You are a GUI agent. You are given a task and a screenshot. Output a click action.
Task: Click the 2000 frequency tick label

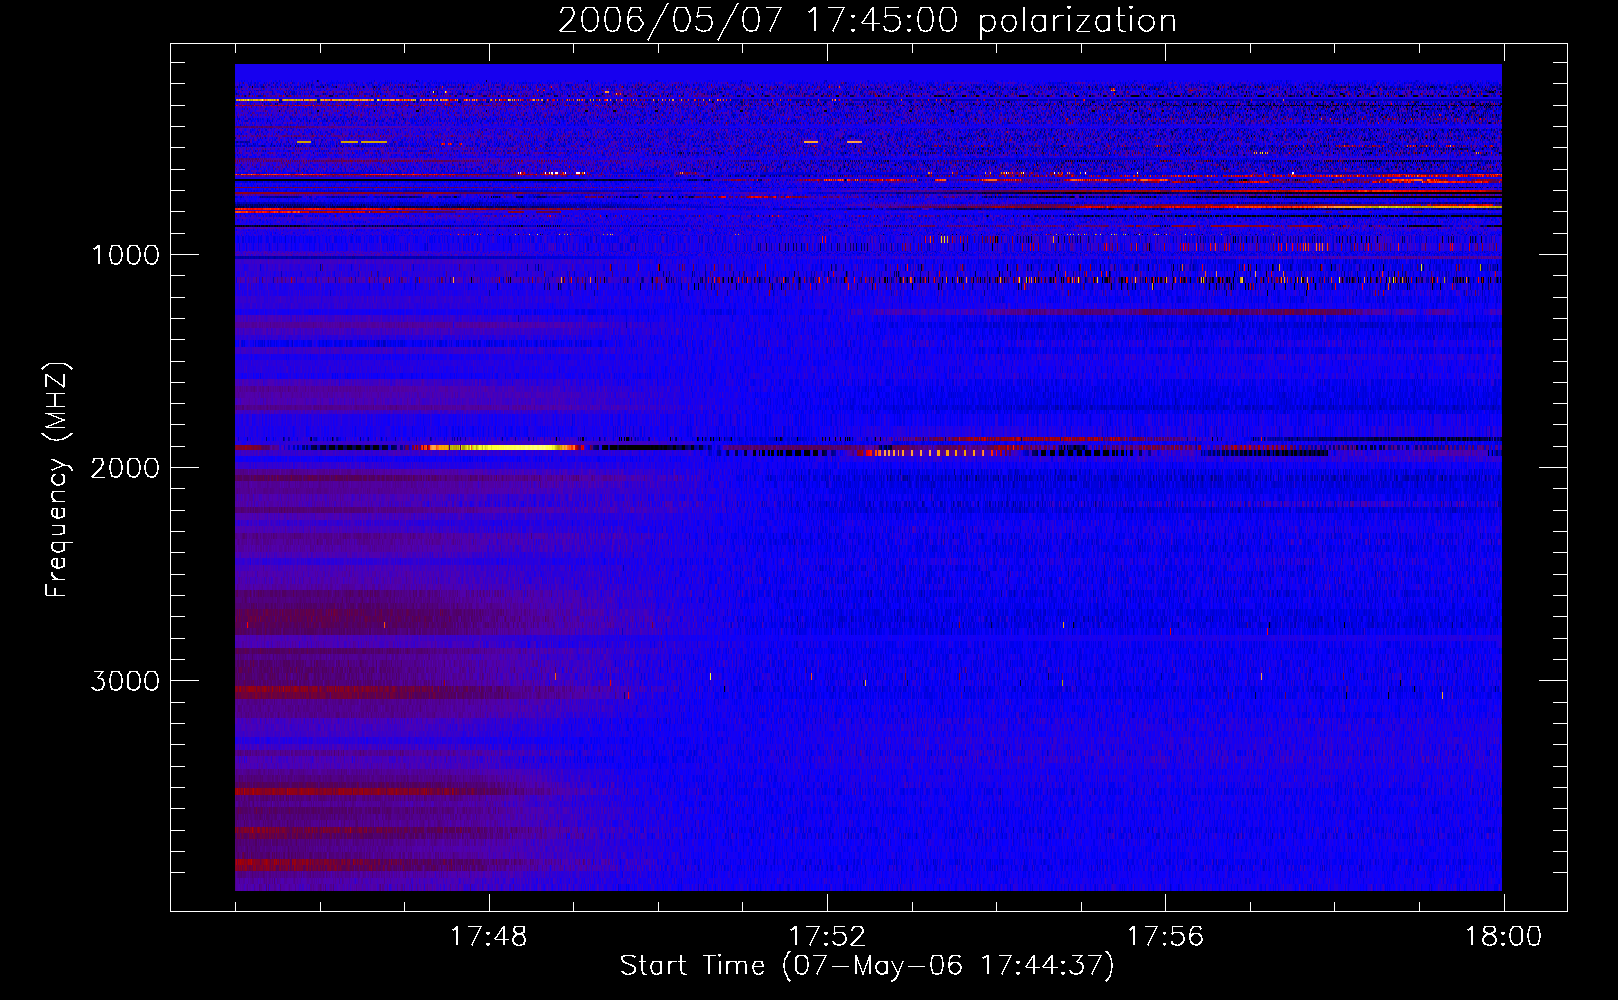pyautogui.click(x=125, y=468)
